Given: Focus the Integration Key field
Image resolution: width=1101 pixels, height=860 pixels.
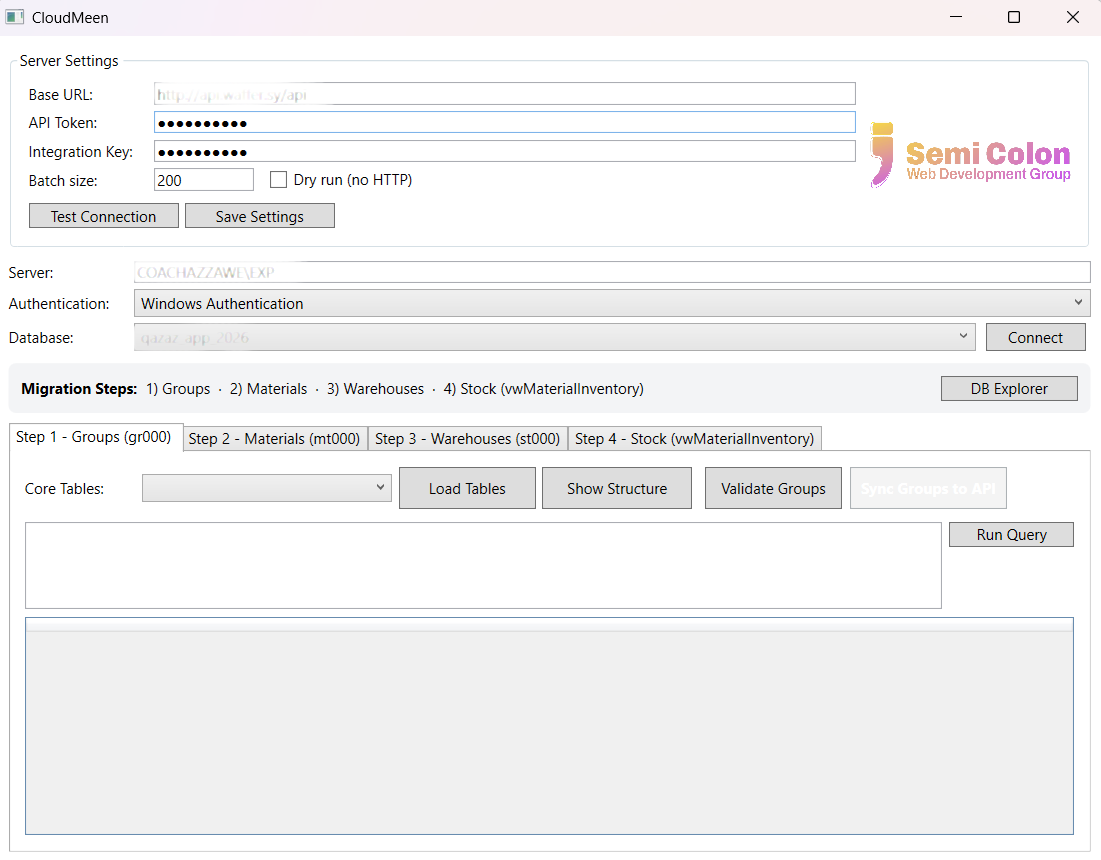Looking at the screenshot, I should point(504,152).
